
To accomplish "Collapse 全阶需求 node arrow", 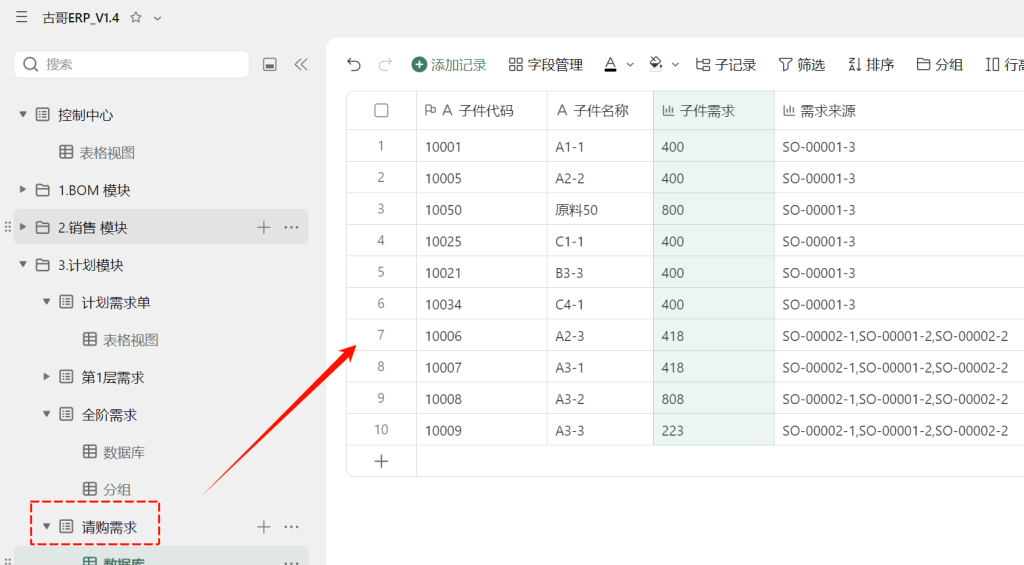I will pos(46,414).
